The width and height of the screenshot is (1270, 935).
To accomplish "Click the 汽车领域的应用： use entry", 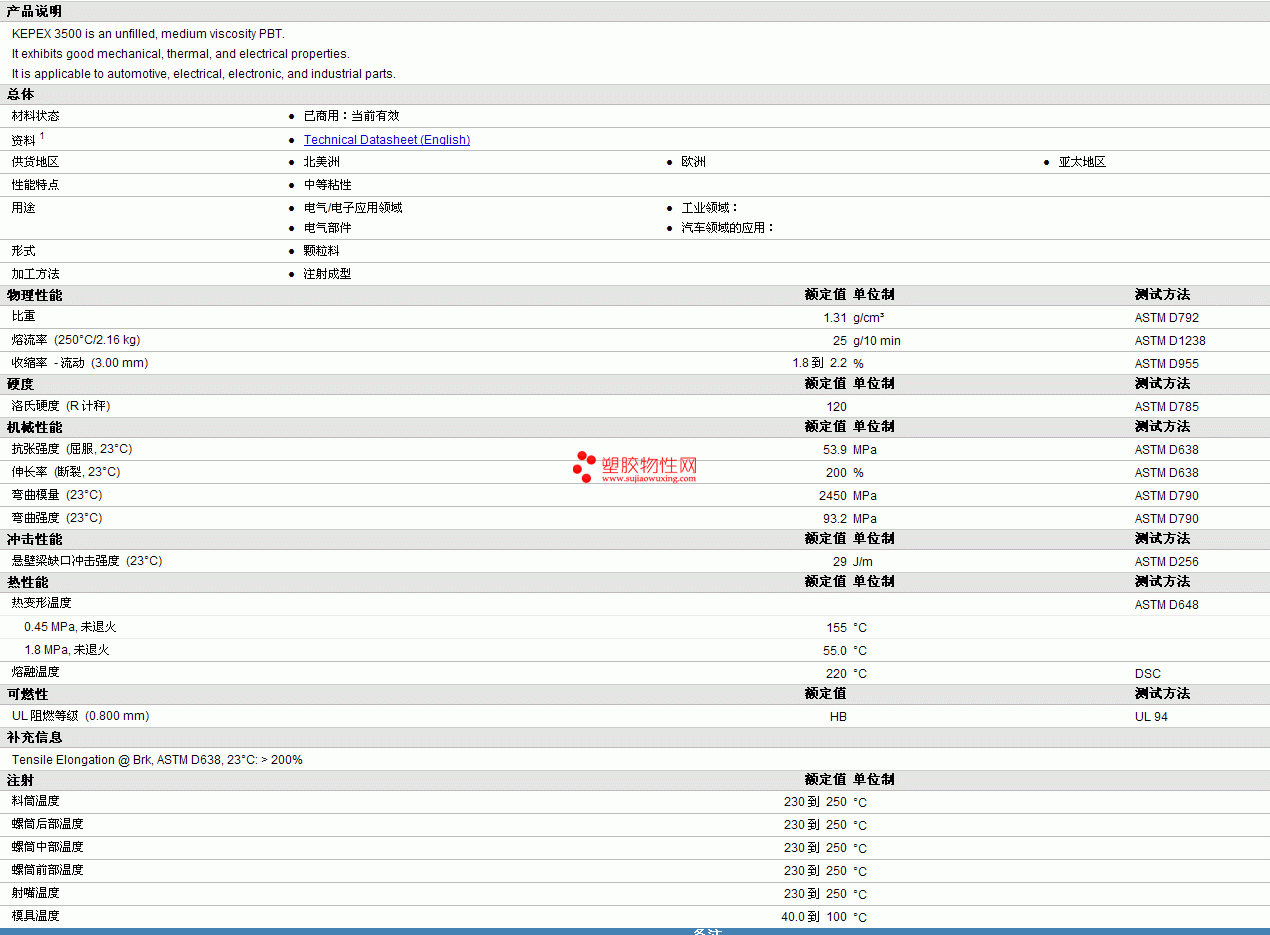I will pyautogui.click(x=728, y=228).
